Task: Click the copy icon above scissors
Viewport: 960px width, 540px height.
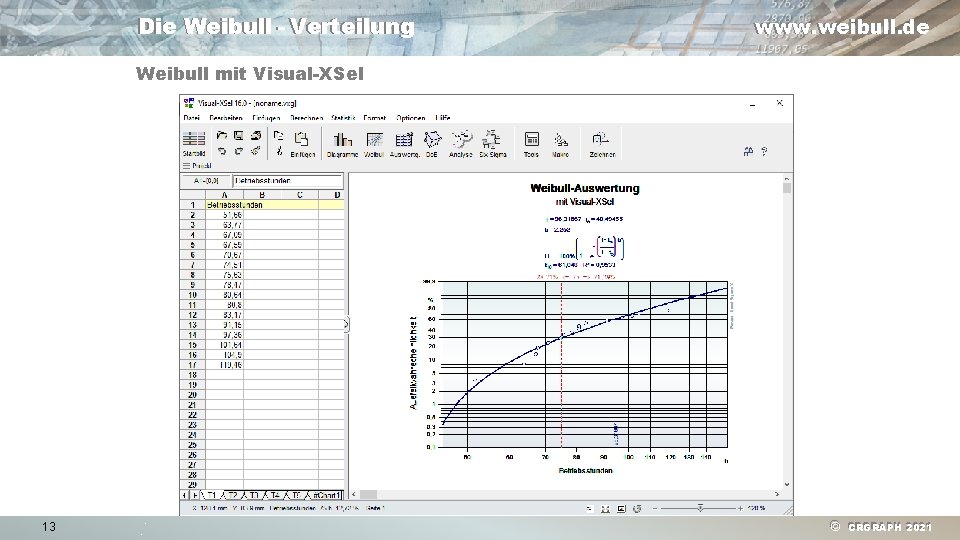Action: (279, 136)
